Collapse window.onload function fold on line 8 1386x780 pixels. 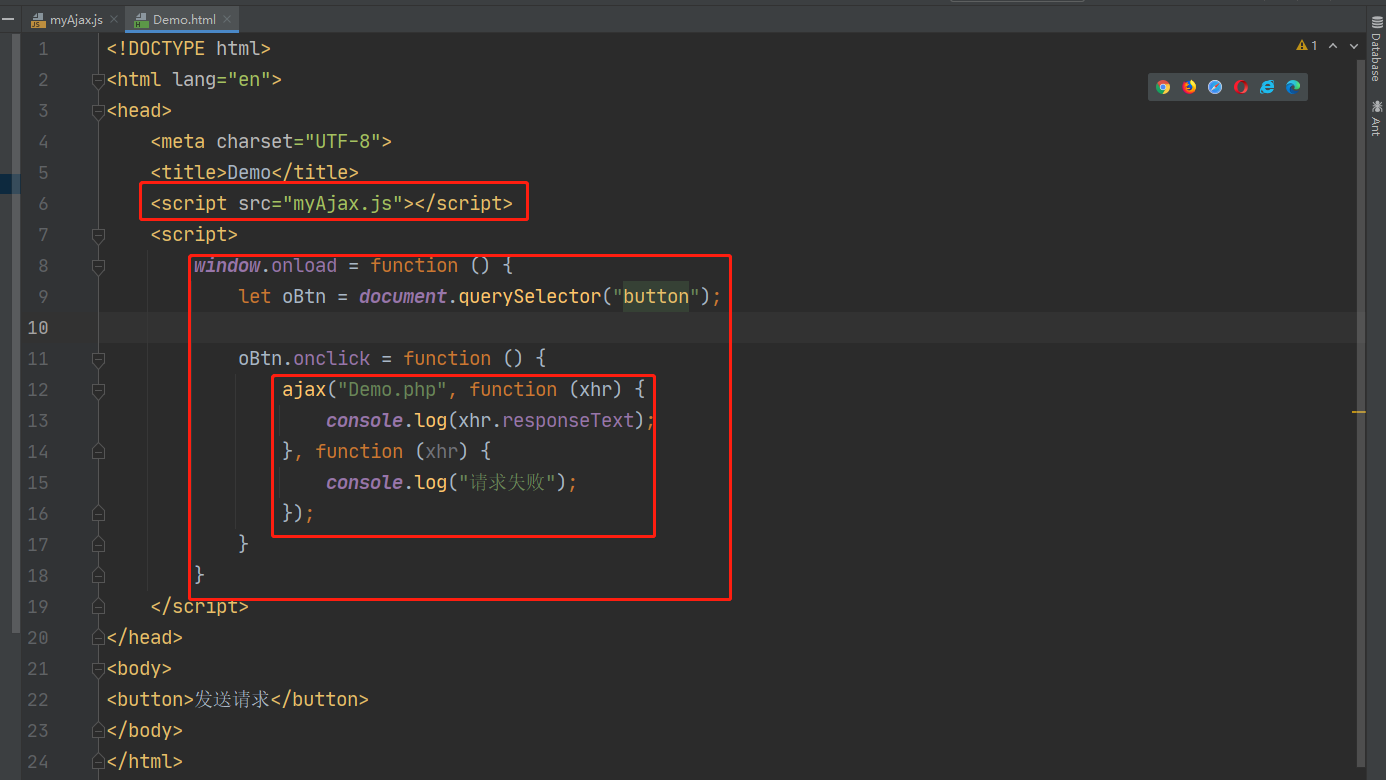coord(98,266)
